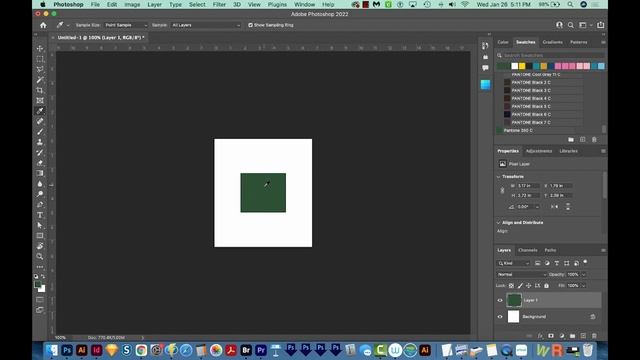This screenshot has height=360, width=640.
Task: Toggle layer filtering on/off switch
Action: coord(585,262)
